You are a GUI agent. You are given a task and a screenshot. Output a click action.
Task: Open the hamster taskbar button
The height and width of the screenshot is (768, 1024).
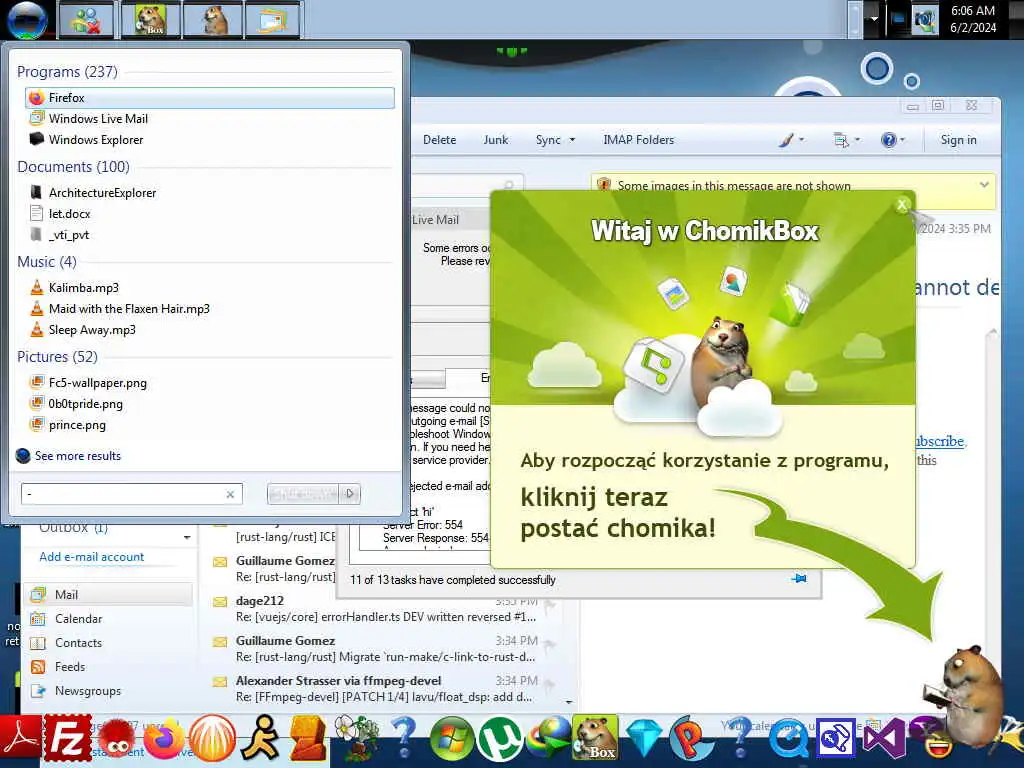[x=213, y=20]
